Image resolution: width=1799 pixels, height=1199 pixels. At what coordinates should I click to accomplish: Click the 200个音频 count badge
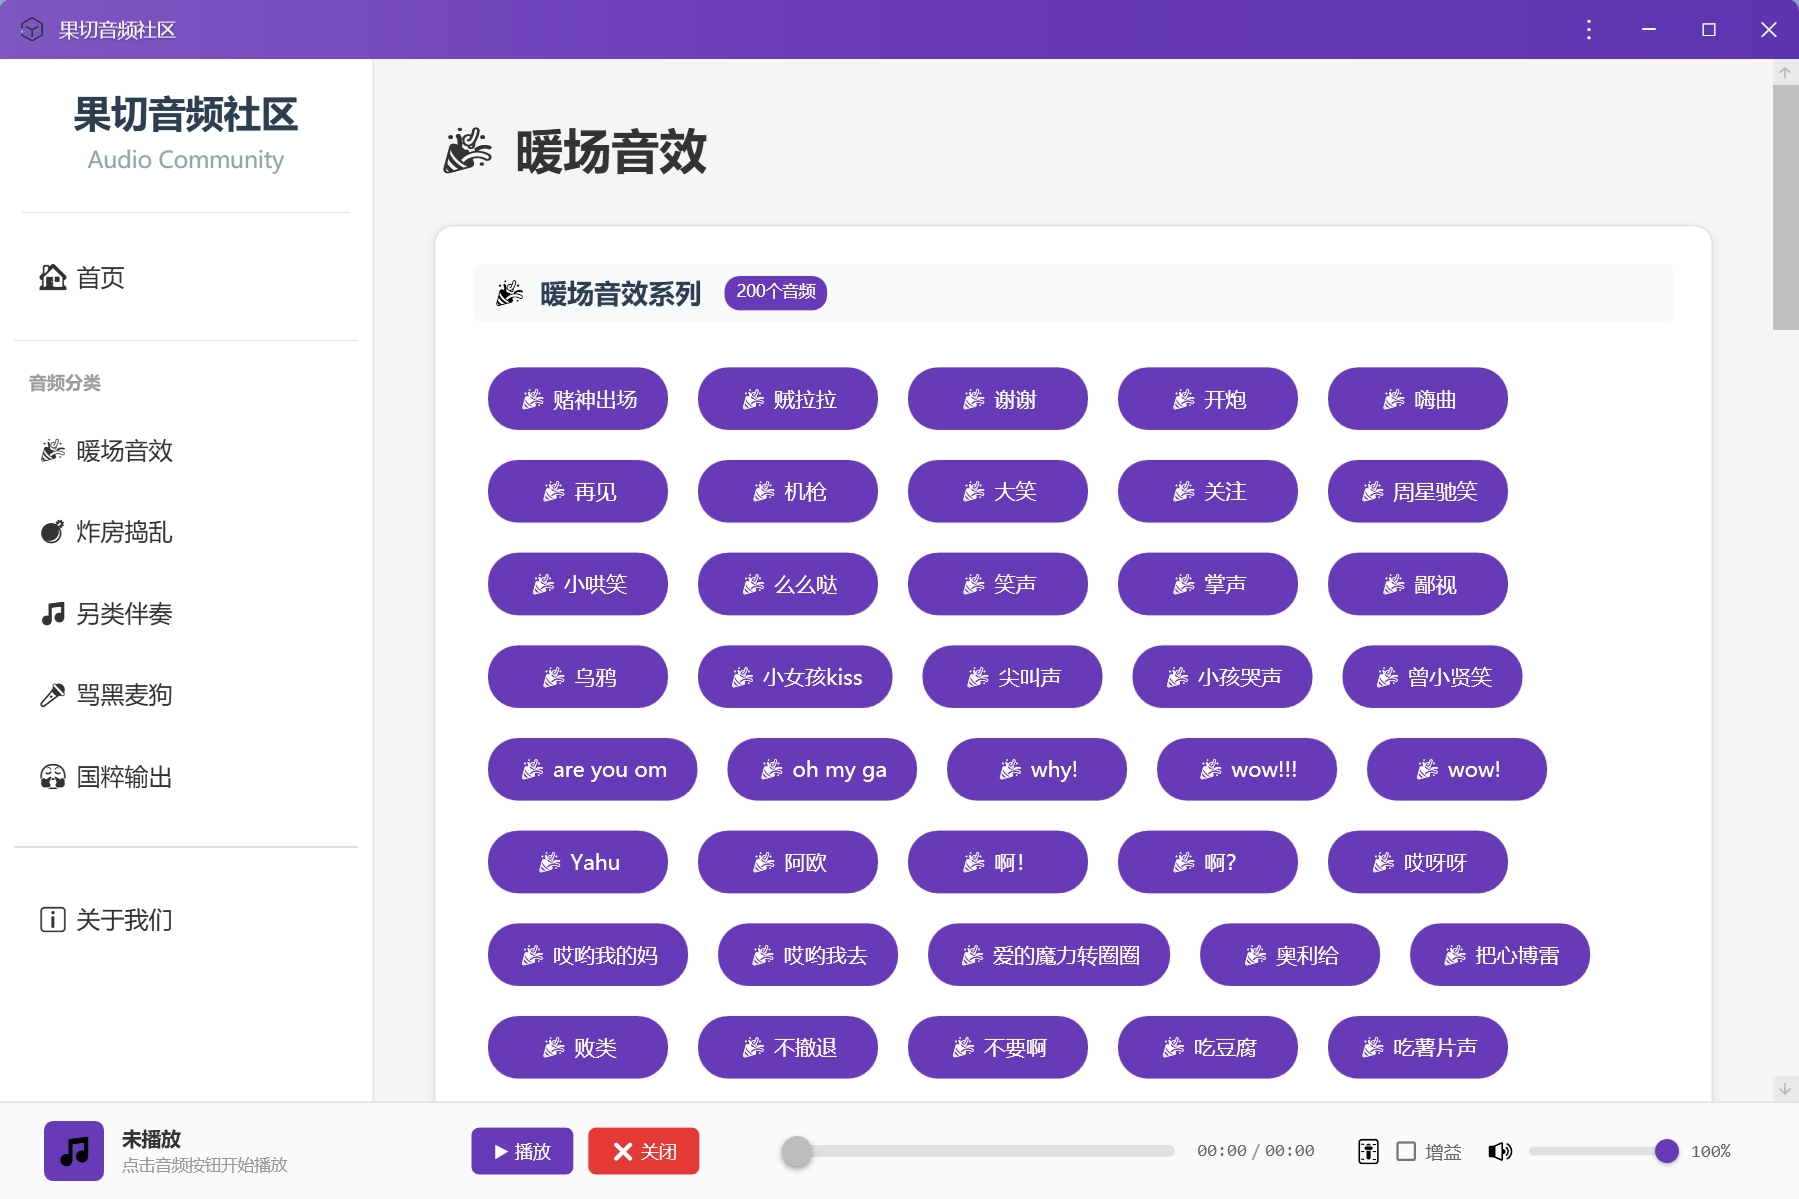click(776, 292)
